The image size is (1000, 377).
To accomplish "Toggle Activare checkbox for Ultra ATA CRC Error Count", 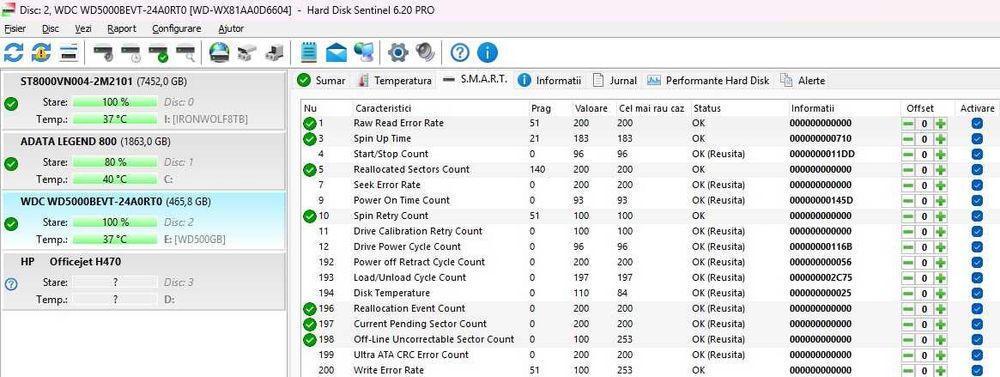I will pyautogui.click(x=977, y=355).
